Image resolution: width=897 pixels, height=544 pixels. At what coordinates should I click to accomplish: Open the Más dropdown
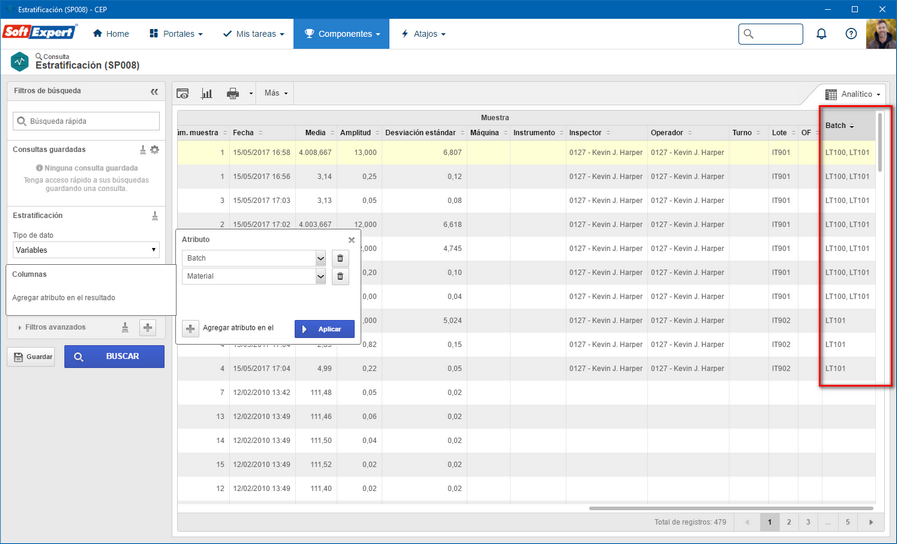point(276,93)
